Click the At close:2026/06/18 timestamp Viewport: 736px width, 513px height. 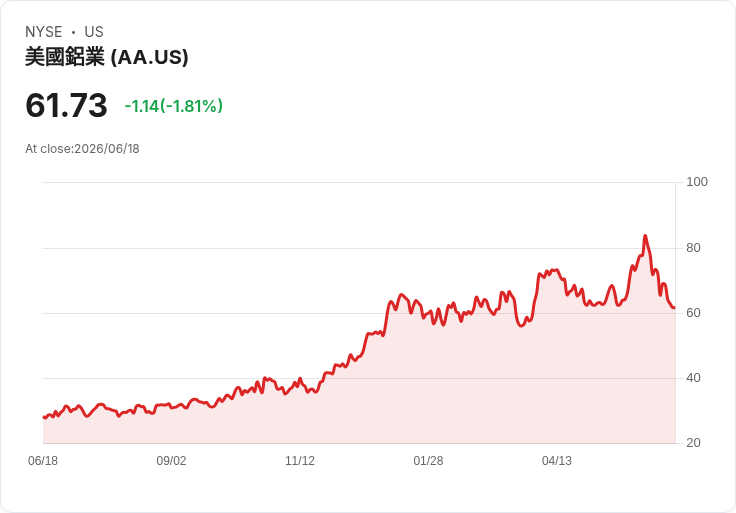pyautogui.click(x=82, y=149)
